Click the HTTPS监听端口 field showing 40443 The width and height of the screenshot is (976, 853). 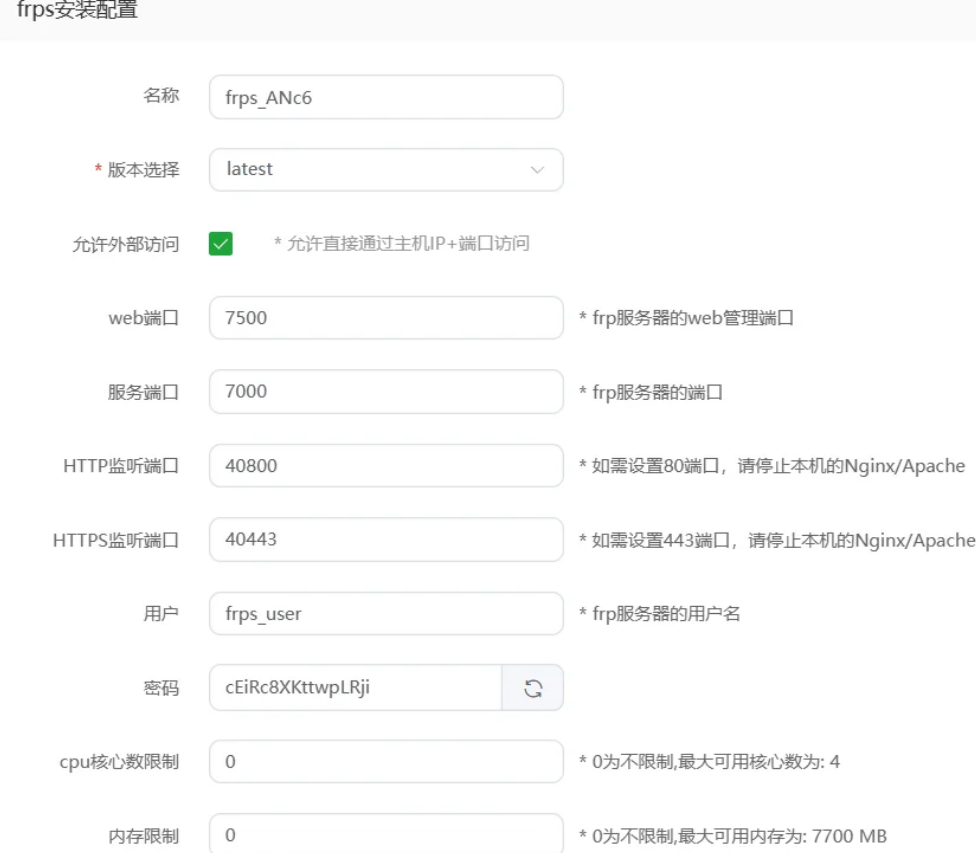(385, 540)
